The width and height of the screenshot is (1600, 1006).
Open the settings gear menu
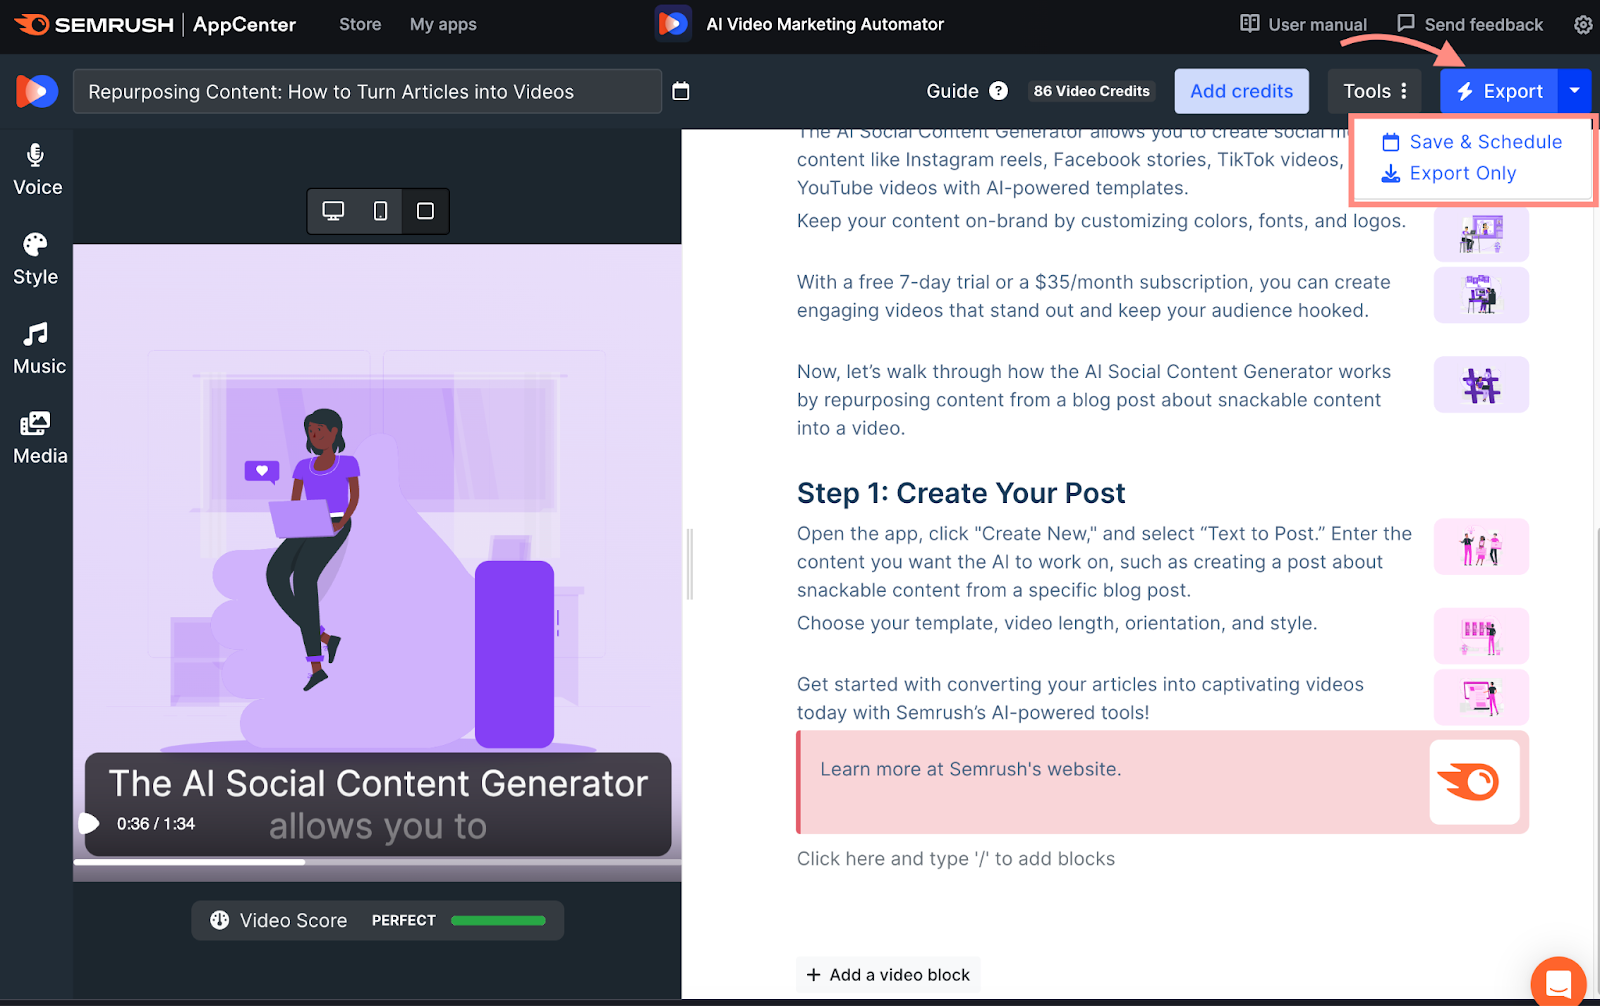point(1582,24)
